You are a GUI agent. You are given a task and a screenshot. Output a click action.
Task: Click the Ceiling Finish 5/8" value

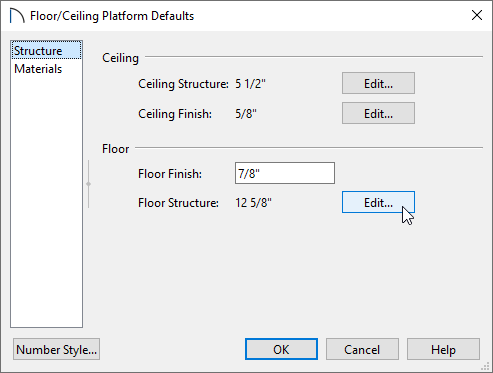(x=246, y=114)
